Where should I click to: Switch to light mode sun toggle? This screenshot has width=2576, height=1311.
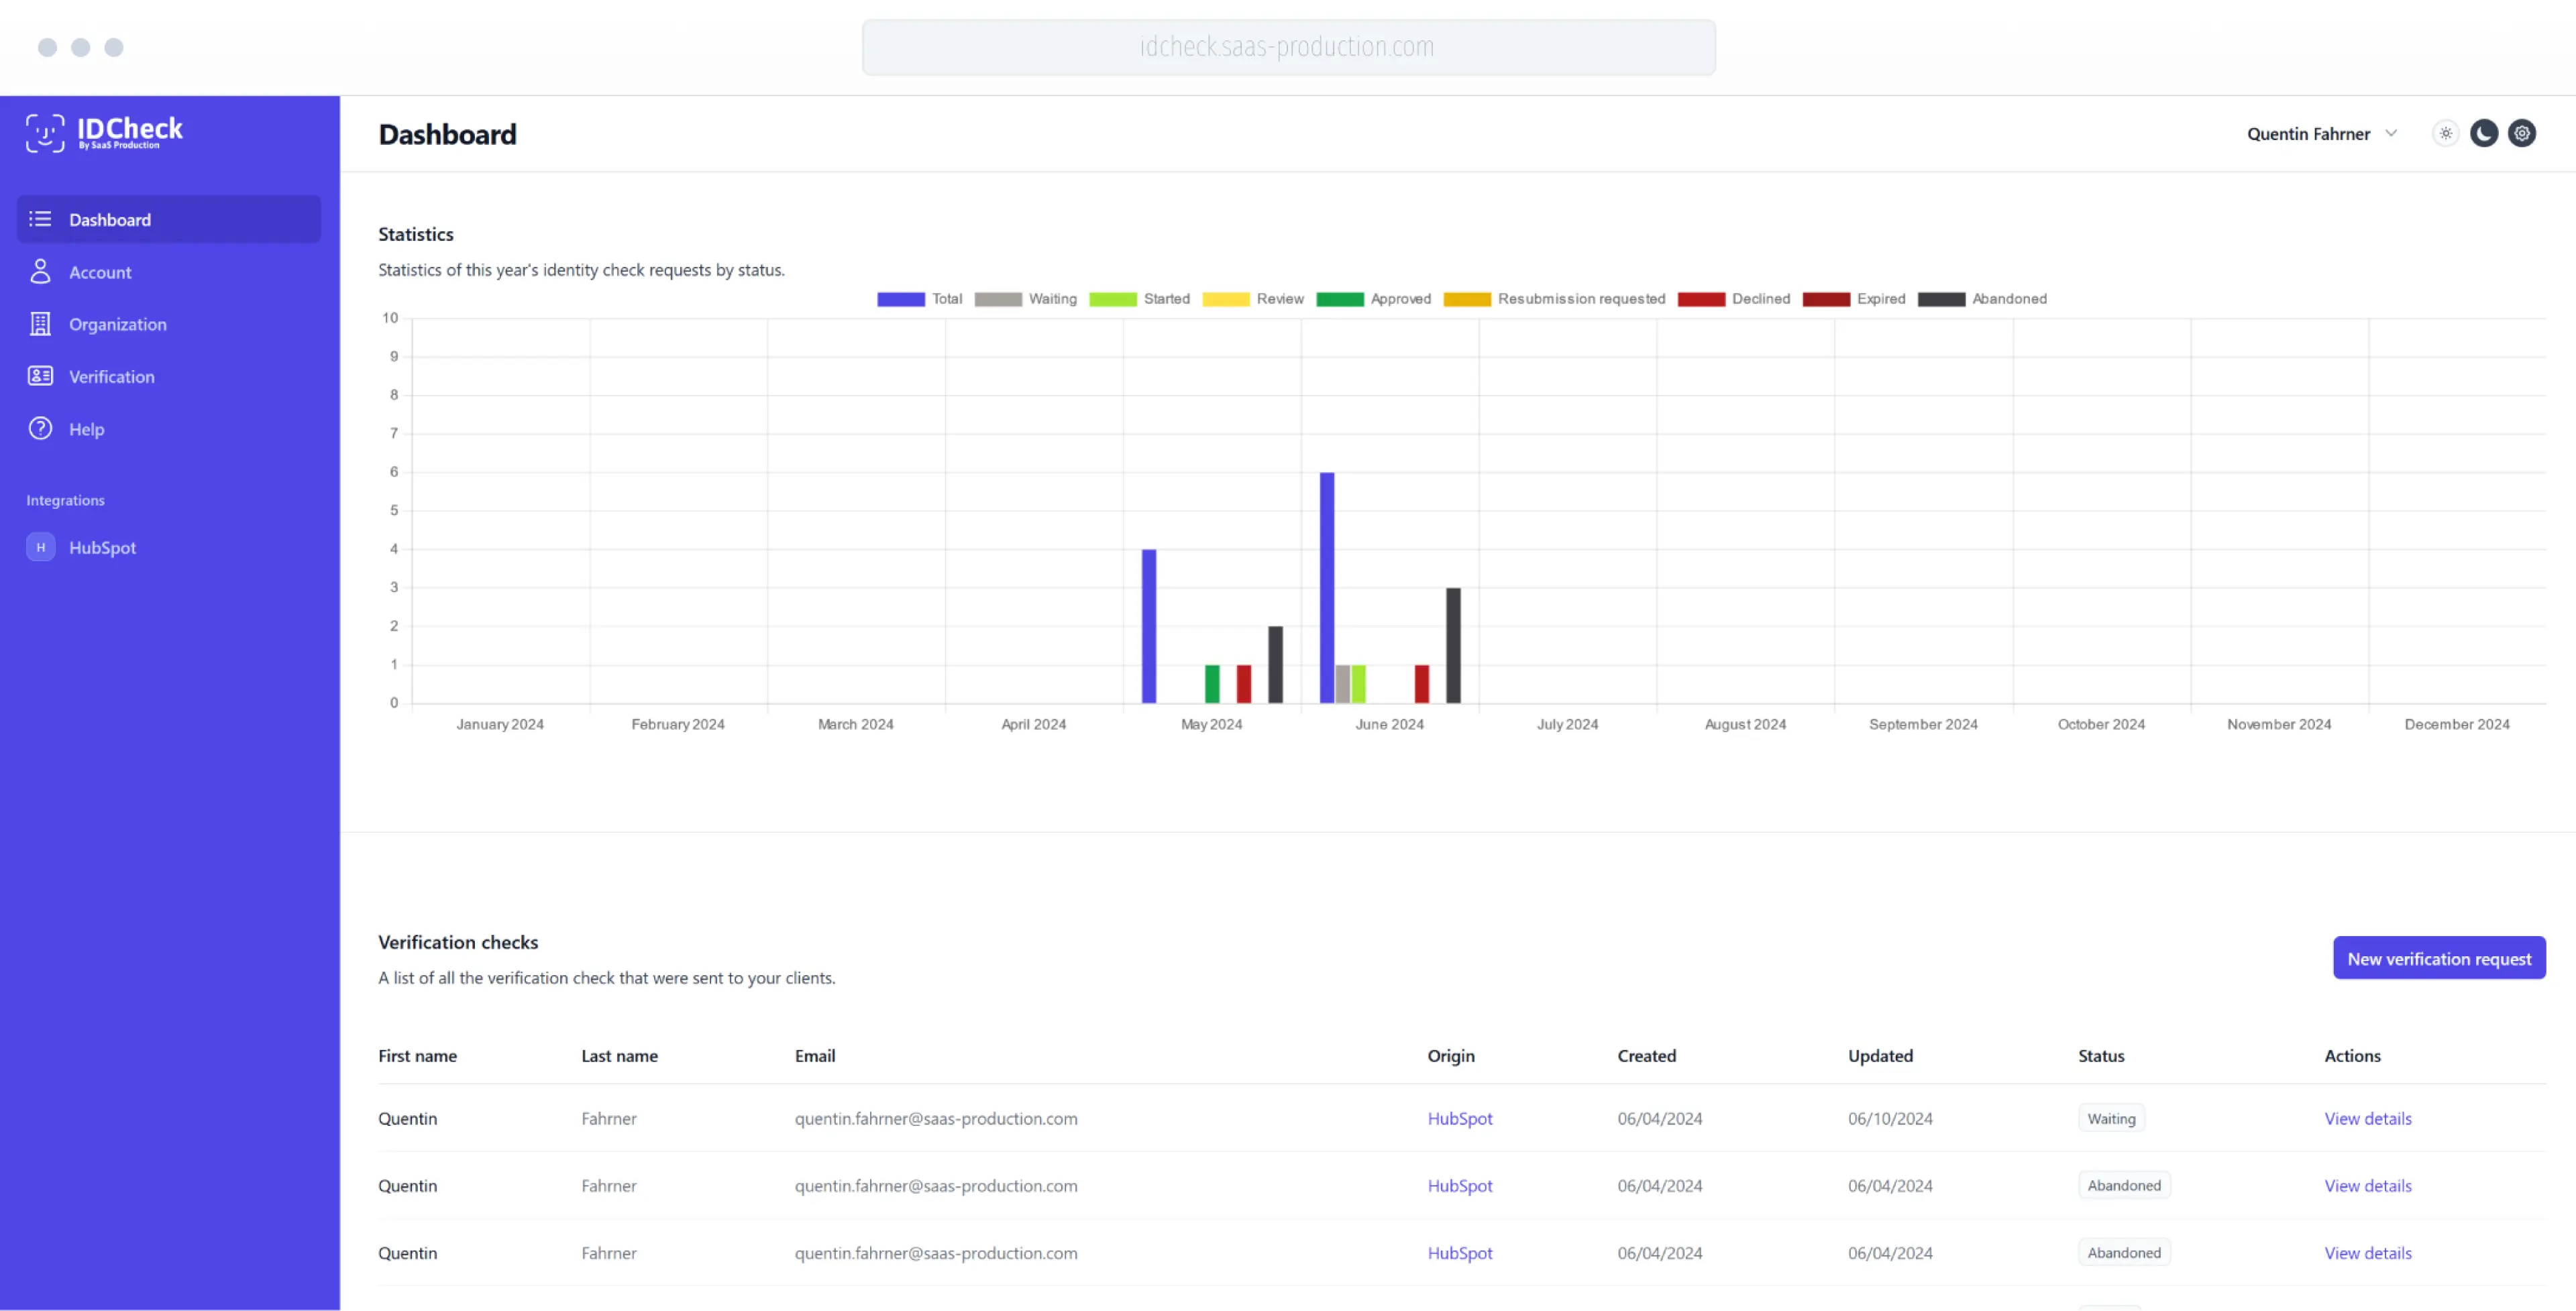(2446, 133)
